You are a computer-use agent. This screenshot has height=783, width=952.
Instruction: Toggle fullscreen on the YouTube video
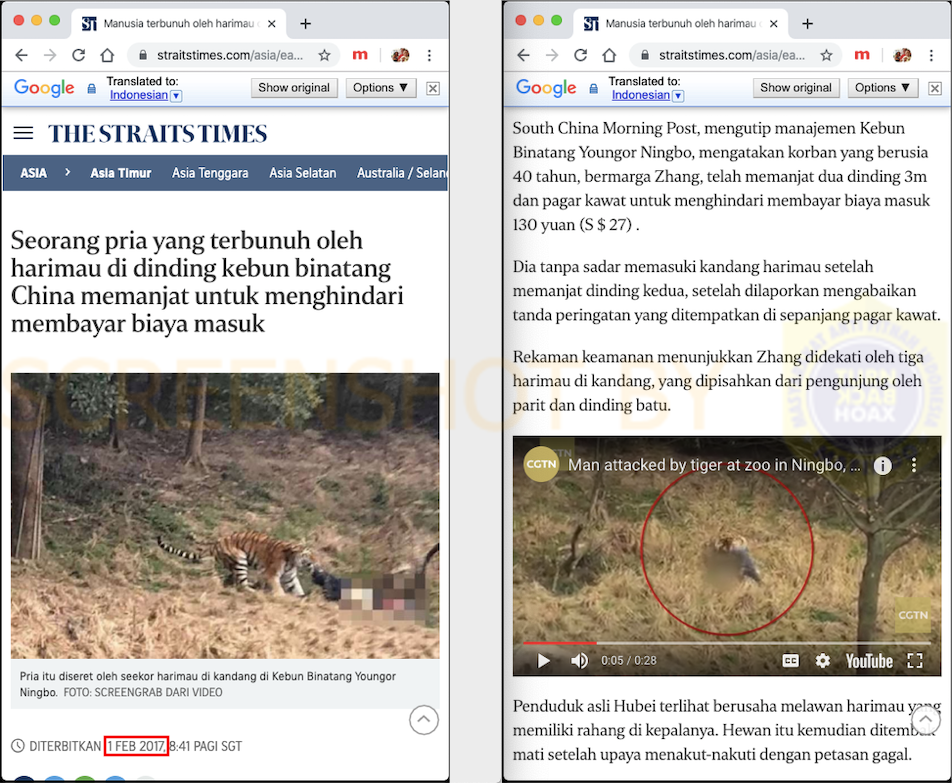click(914, 660)
